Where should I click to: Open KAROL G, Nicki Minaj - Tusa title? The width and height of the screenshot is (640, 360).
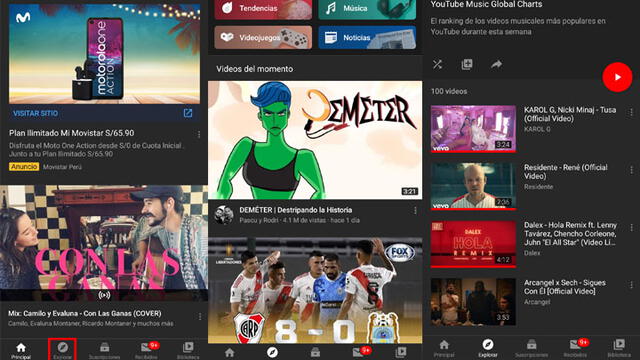[x=570, y=114]
